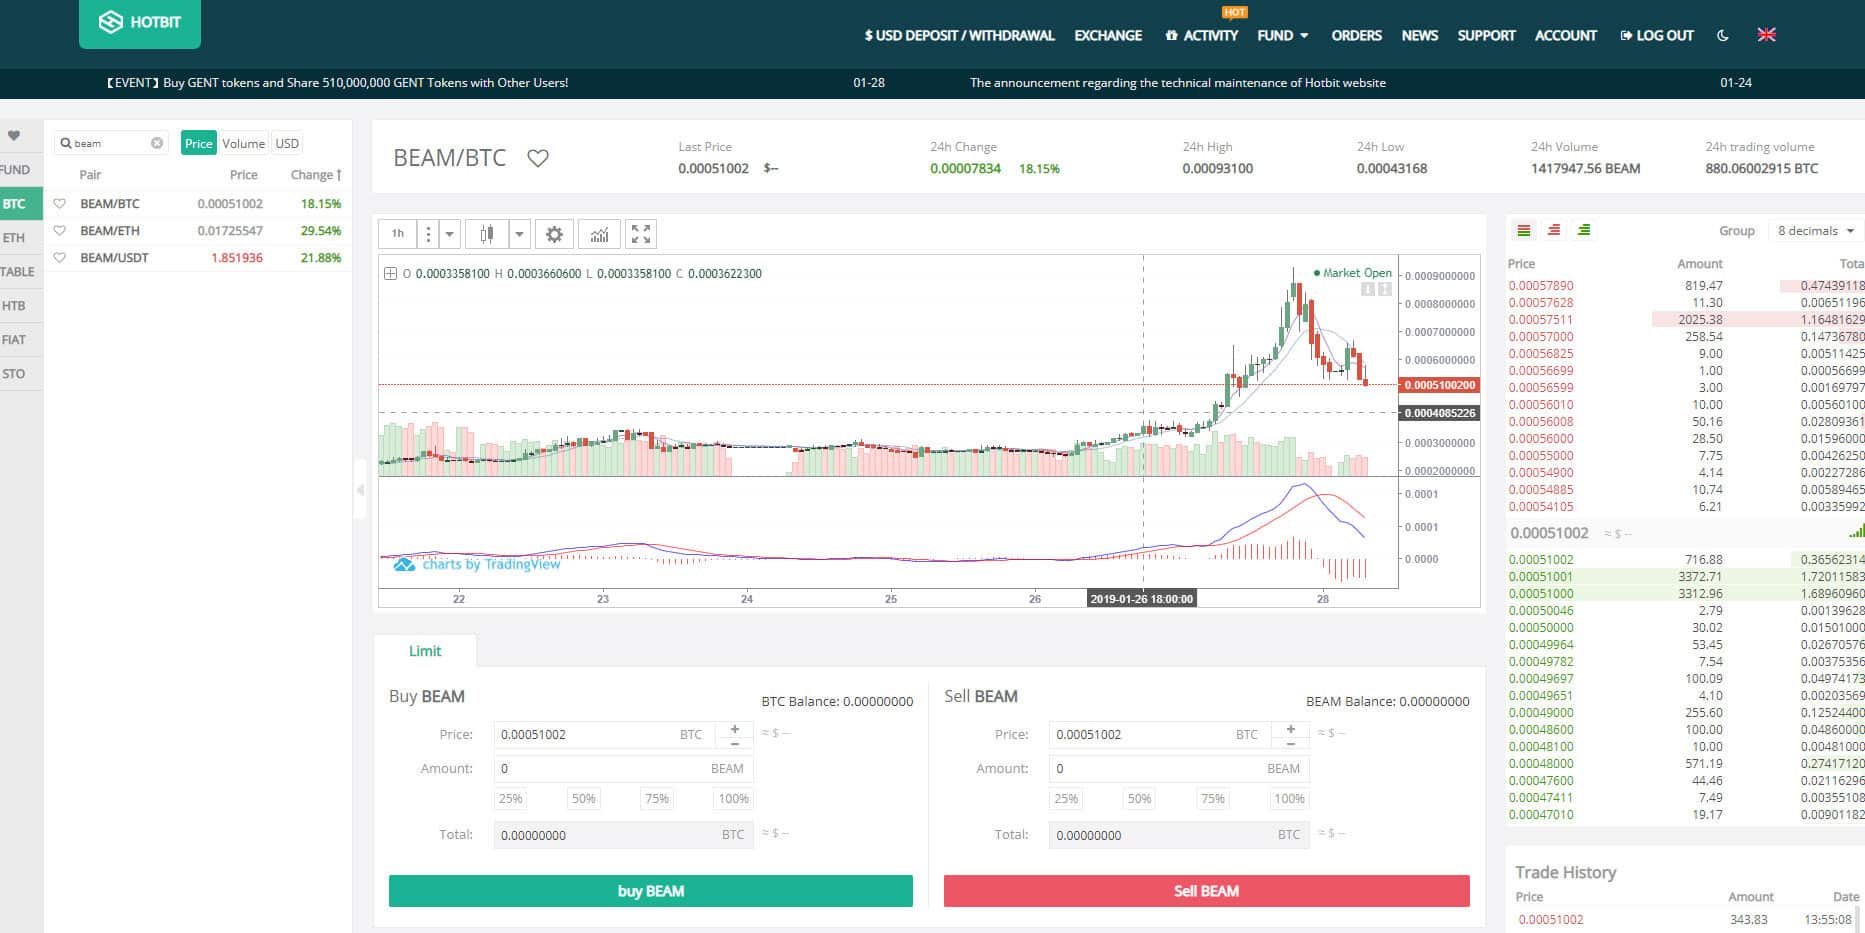Increase the sell price with plus stepper
1865x933 pixels.
[x=1291, y=729]
